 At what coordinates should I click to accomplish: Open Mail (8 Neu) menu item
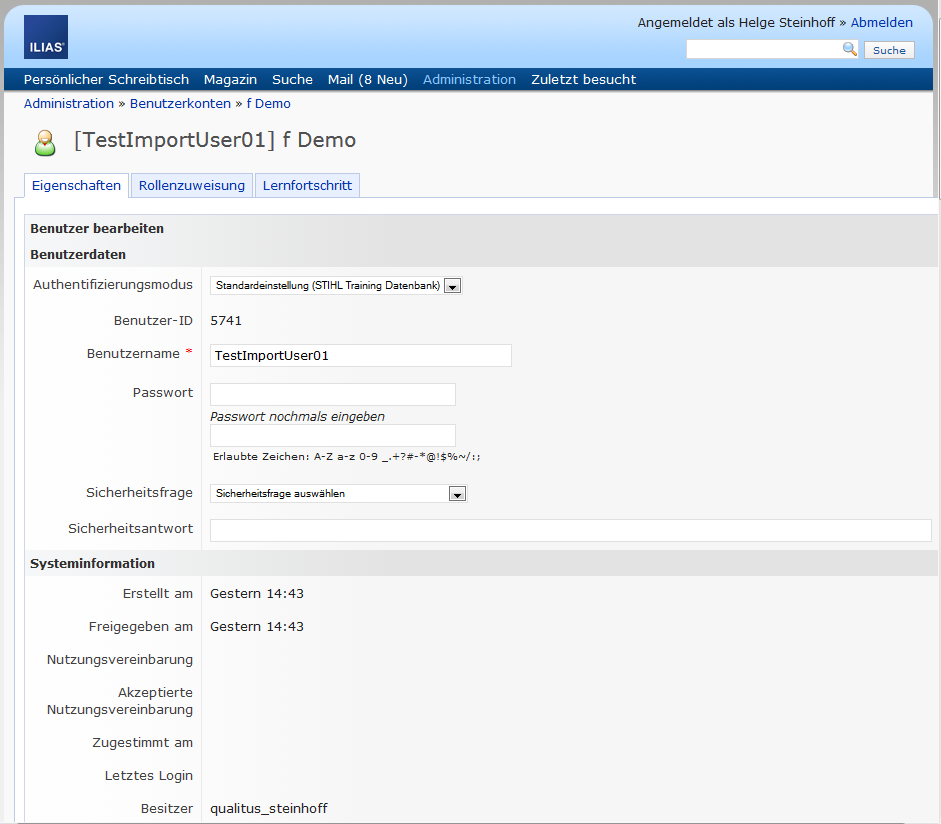coord(367,80)
